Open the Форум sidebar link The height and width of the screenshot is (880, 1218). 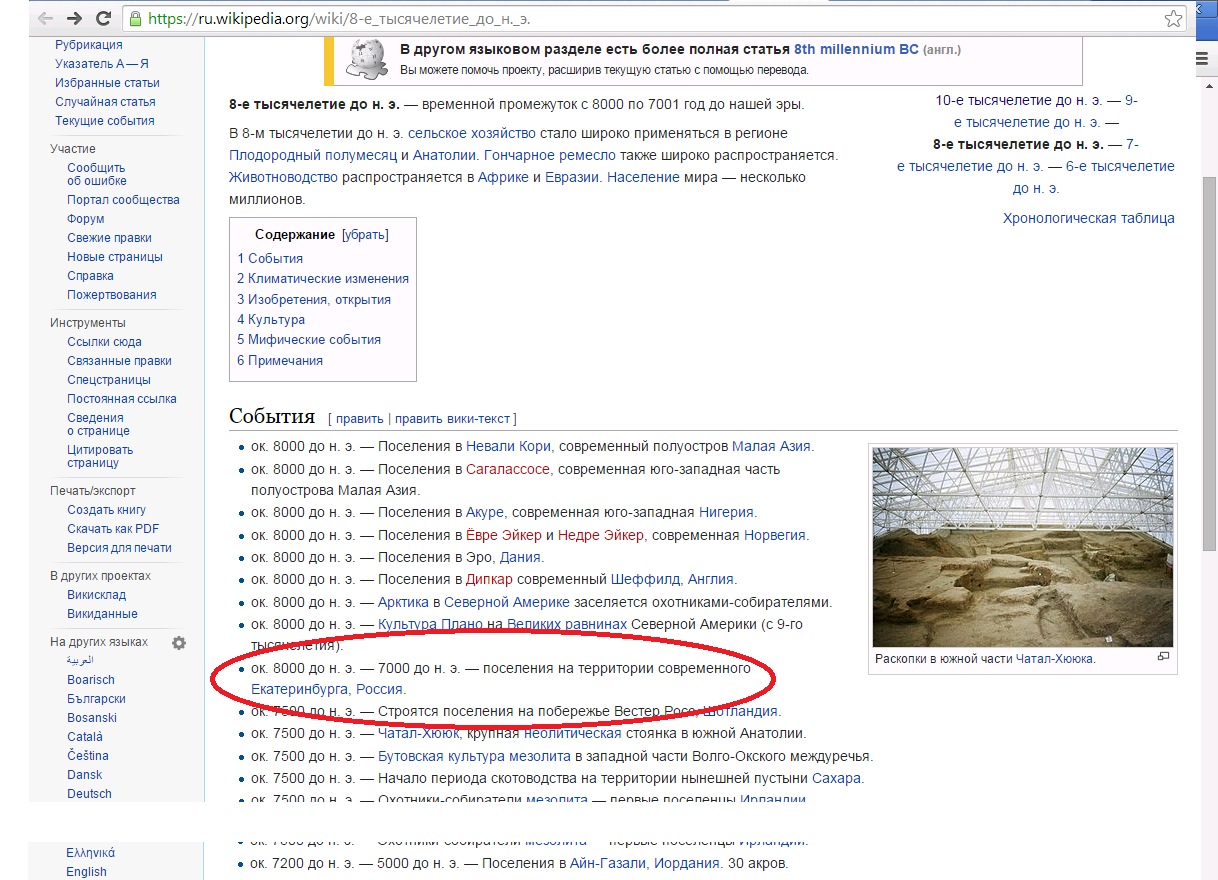[x=86, y=219]
